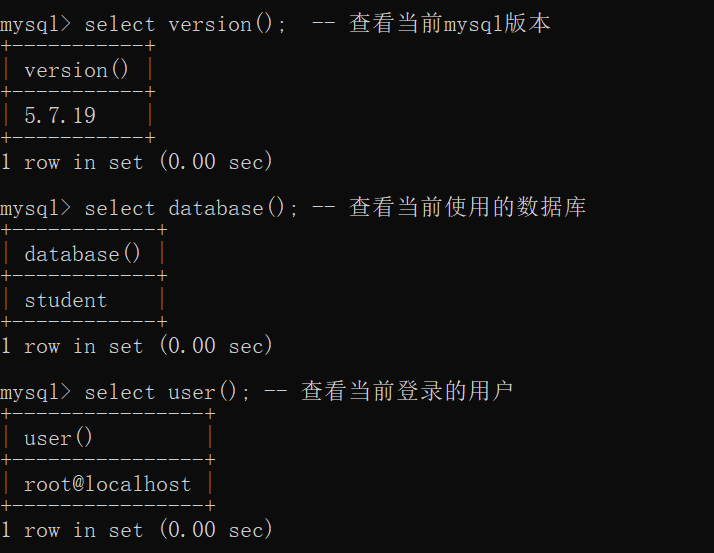Click the 5.7.19 version value

(x=60, y=116)
